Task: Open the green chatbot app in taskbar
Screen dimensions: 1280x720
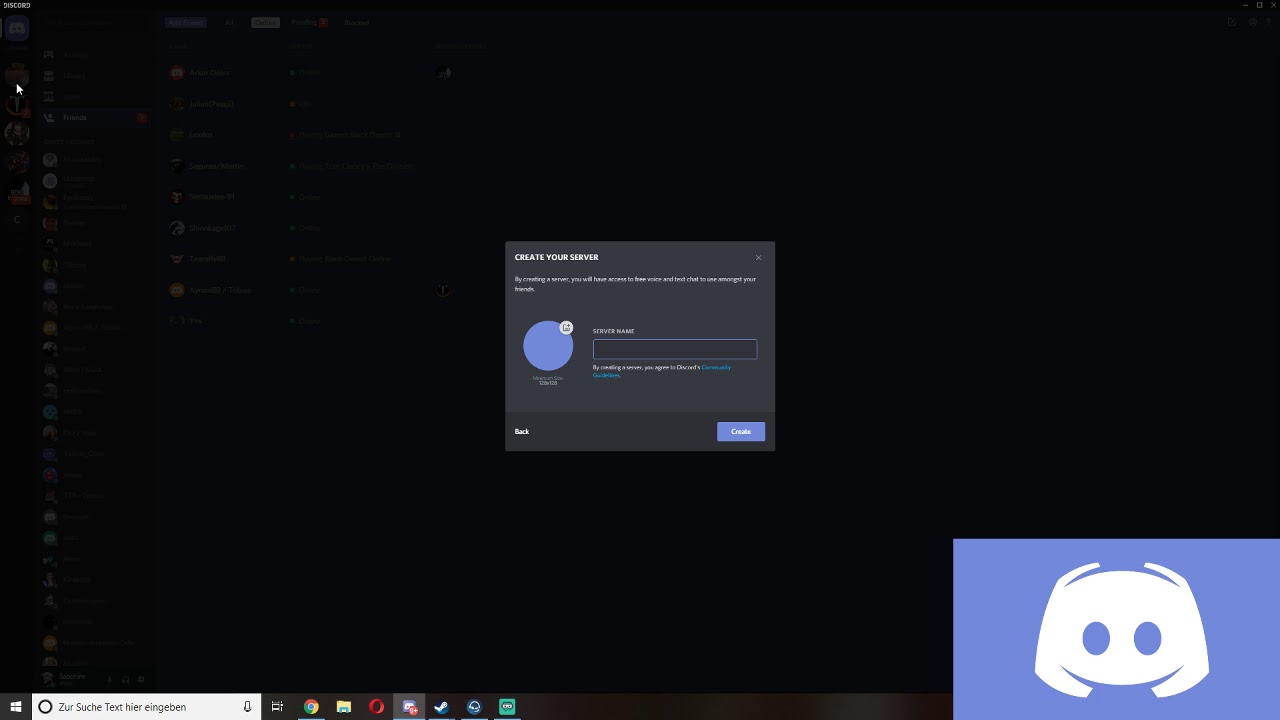Action: (x=507, y=707)
